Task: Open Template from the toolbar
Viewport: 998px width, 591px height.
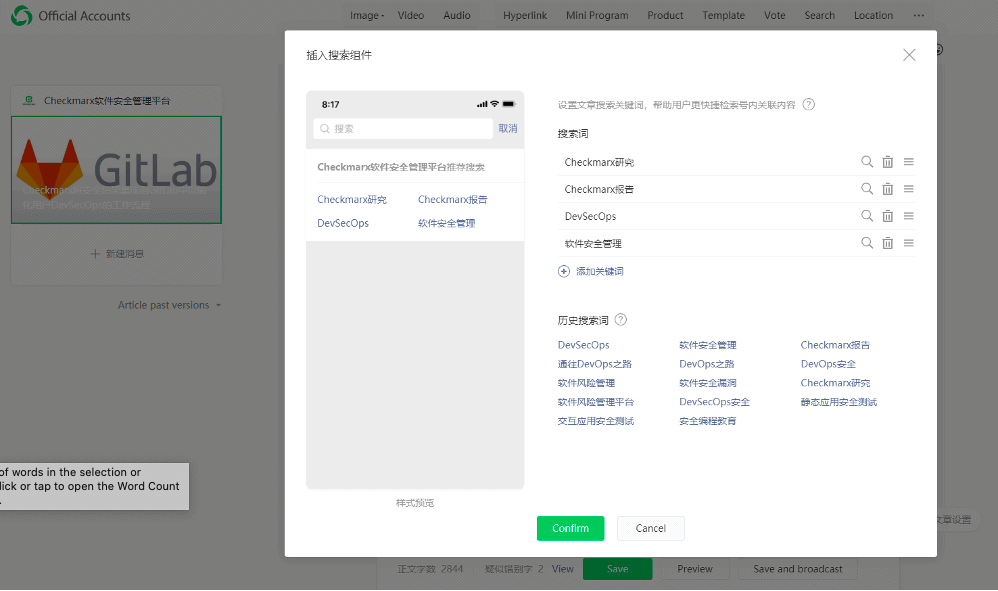Action: pos(724,15)
